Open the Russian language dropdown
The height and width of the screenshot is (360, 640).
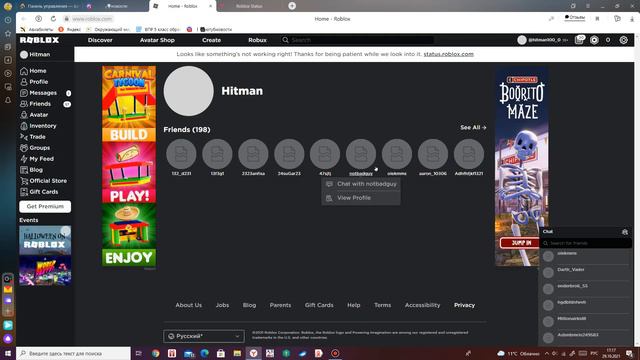[204, 336]
